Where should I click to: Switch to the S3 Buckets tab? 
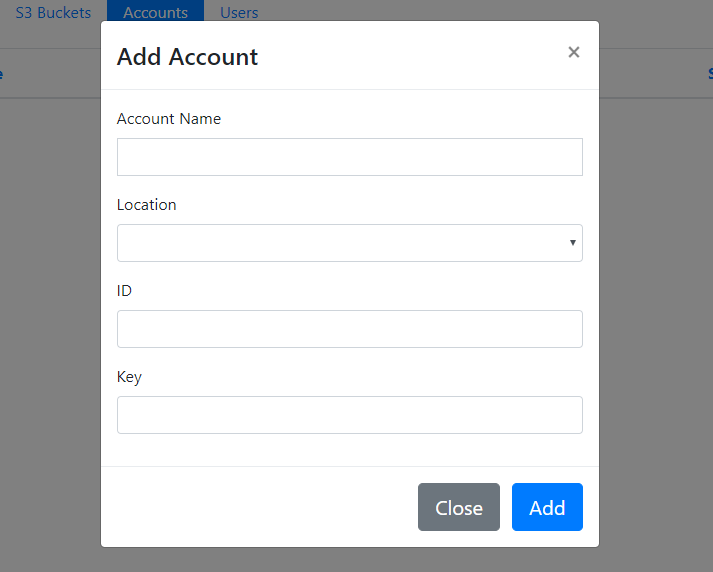tap(53, 12)
